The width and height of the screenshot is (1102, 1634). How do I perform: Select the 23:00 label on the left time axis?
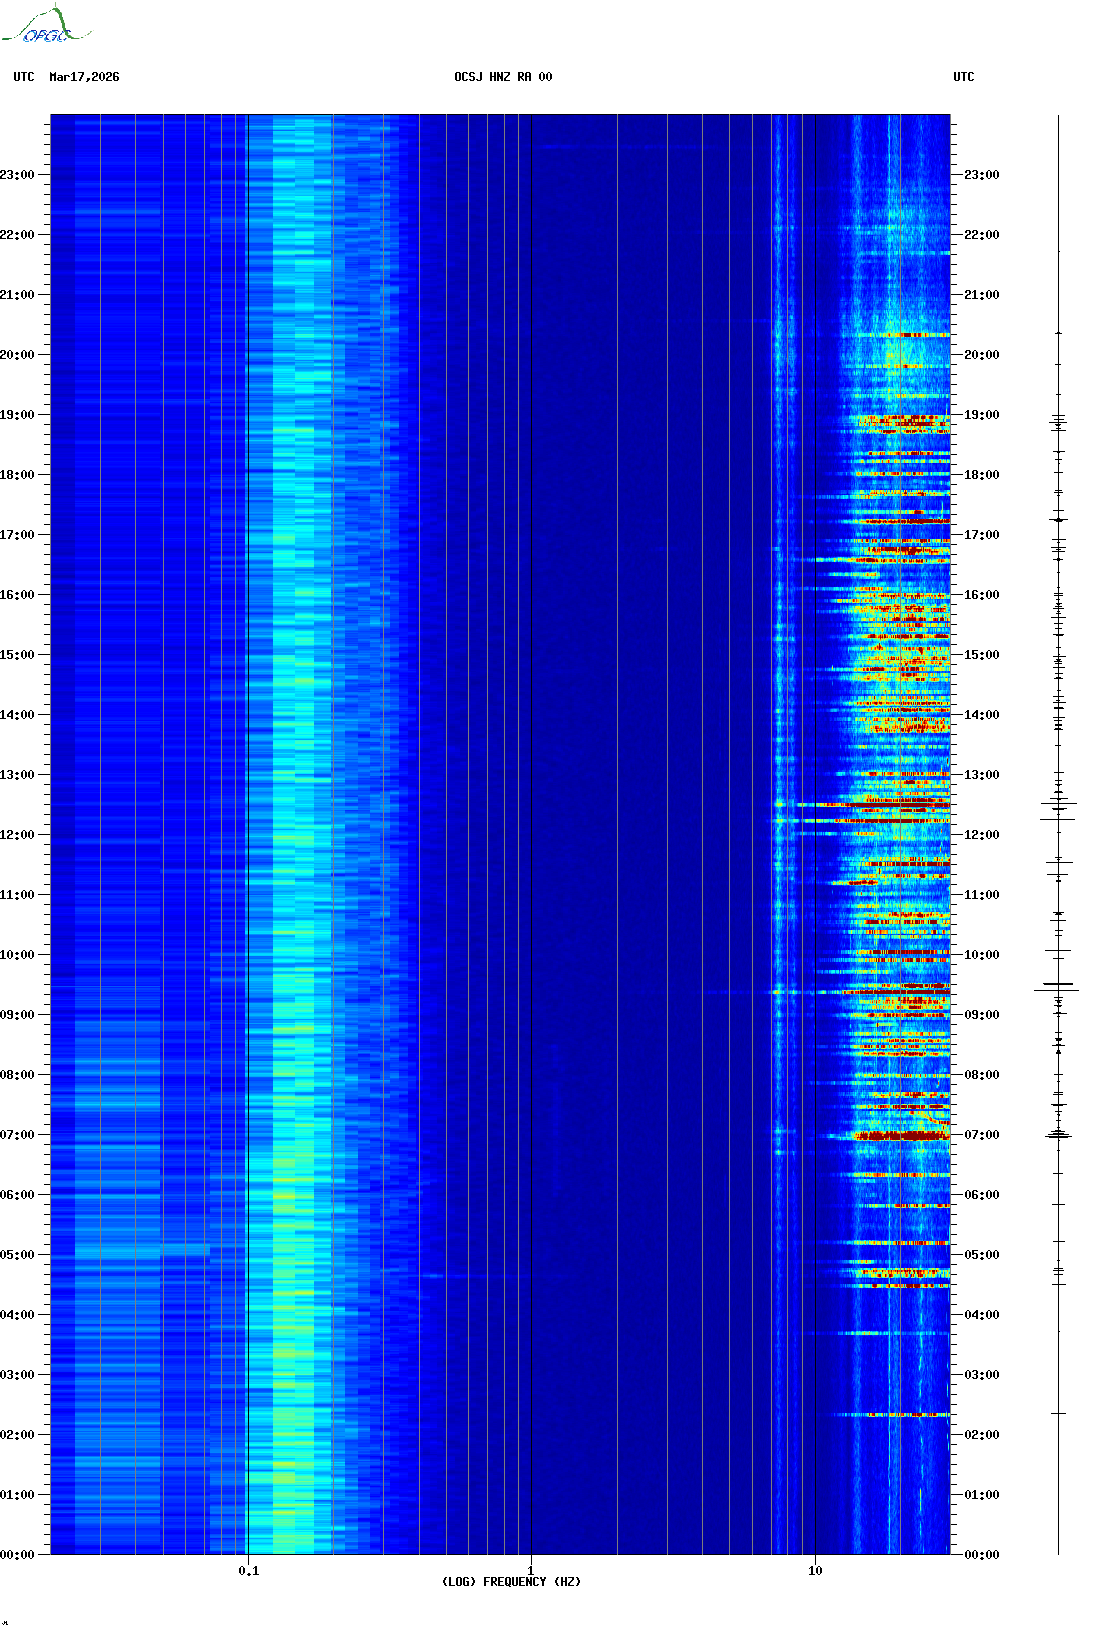tap(17, 175)
